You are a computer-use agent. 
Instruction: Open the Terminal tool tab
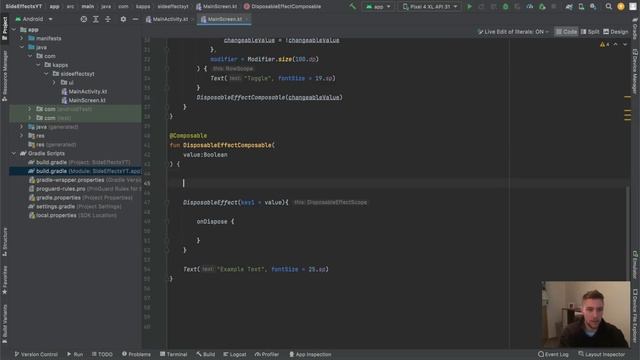point(173,354)
